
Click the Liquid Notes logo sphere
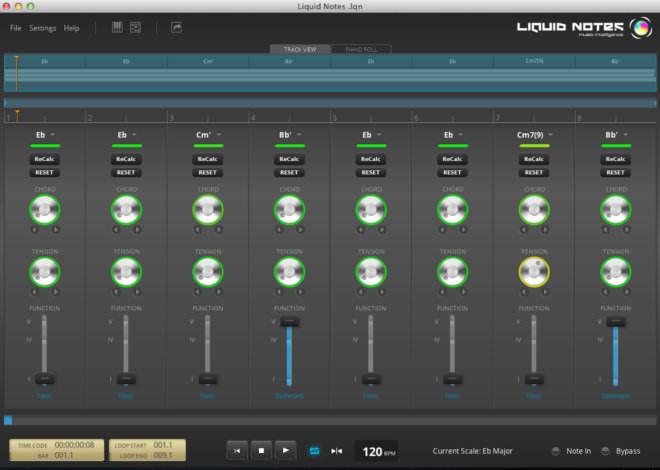pyautogui.click(x=641, y=28)
